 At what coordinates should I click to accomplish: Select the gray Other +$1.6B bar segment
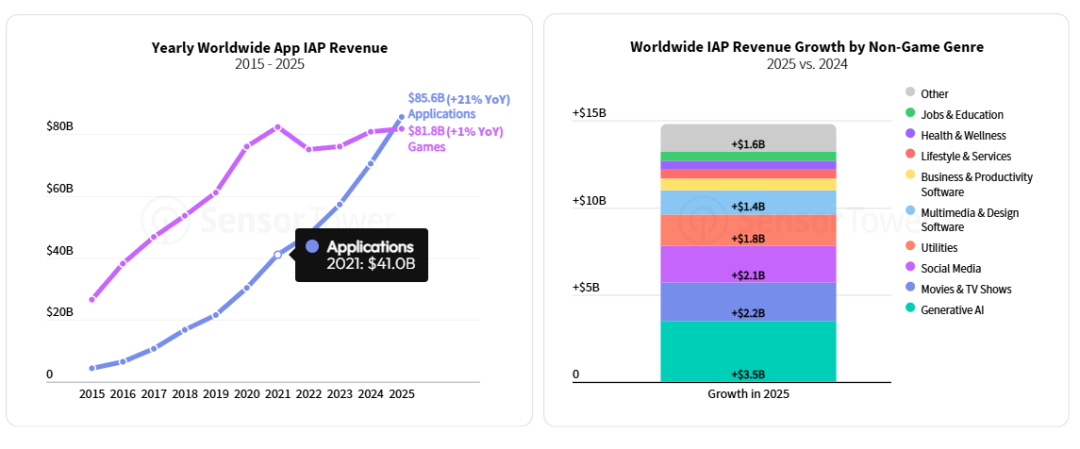[748, 138]
